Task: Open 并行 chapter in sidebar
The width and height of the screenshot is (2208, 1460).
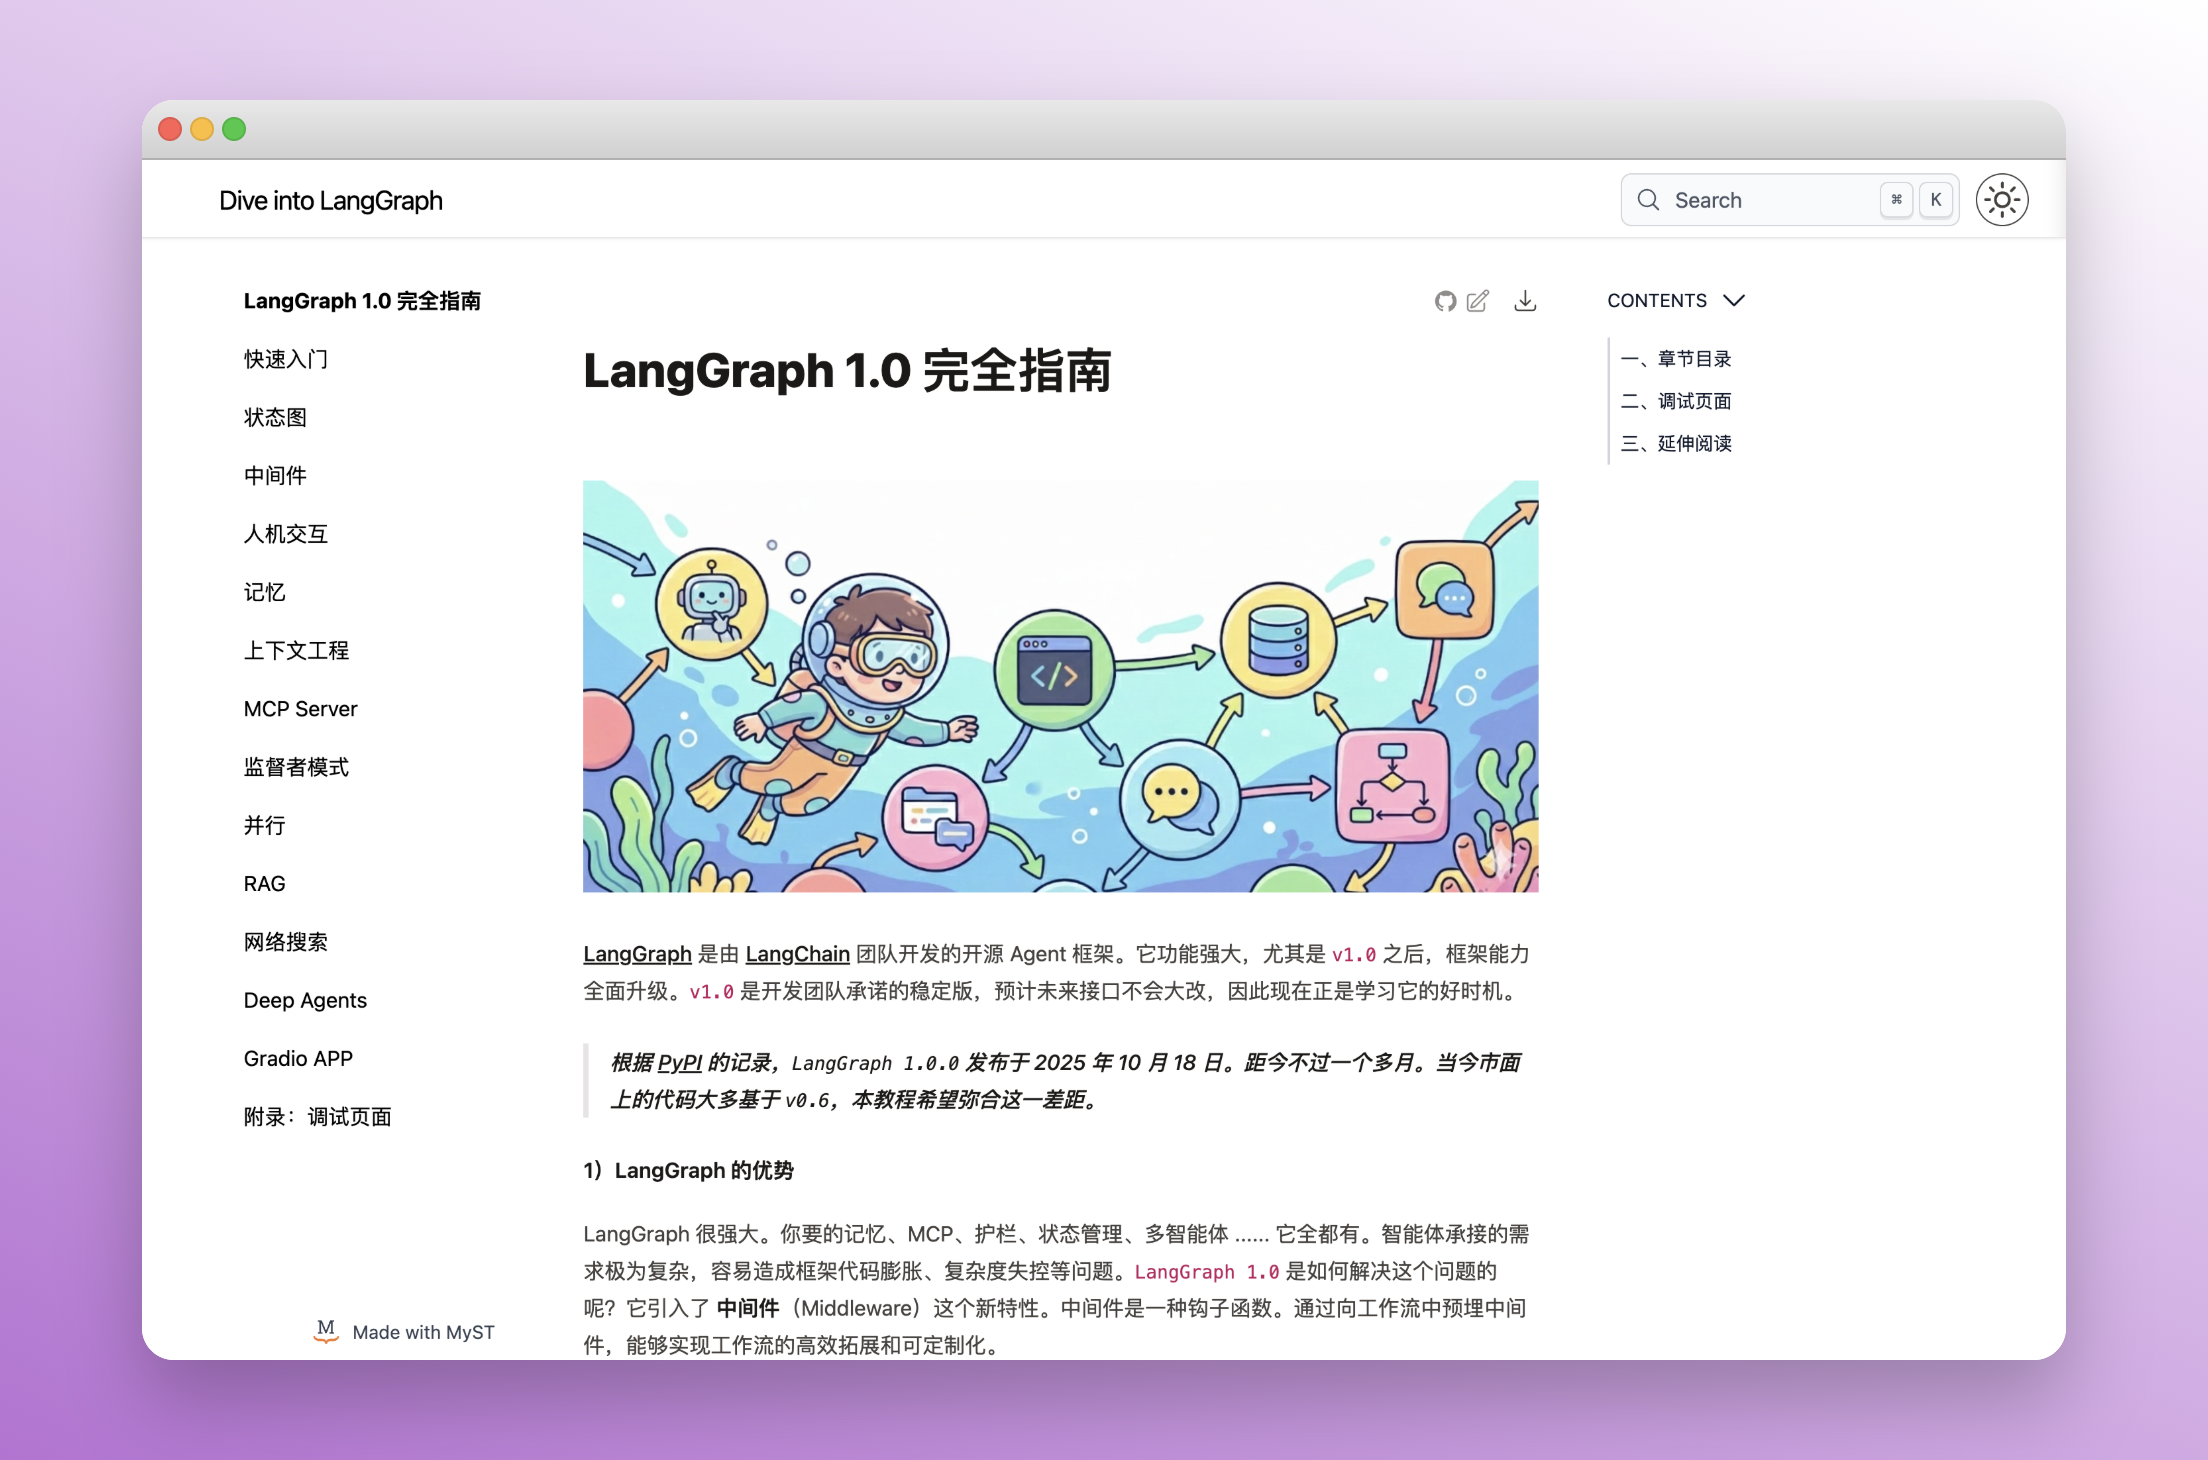Action: 265,826
